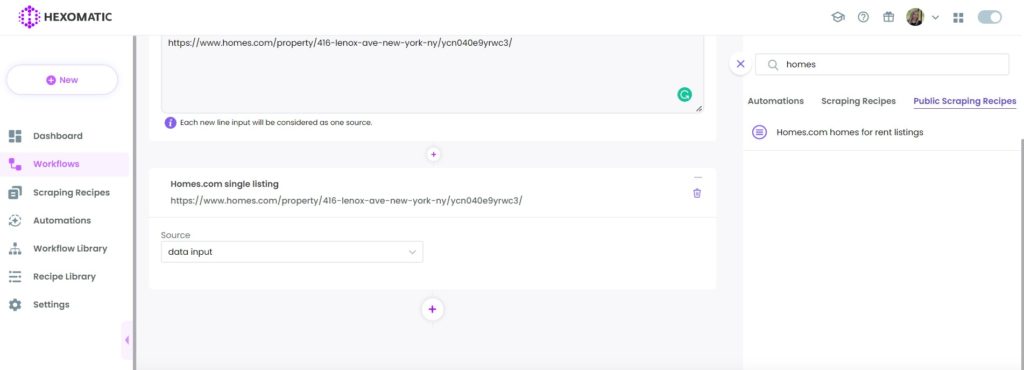Open the gift rewards icon

[888, 18]
